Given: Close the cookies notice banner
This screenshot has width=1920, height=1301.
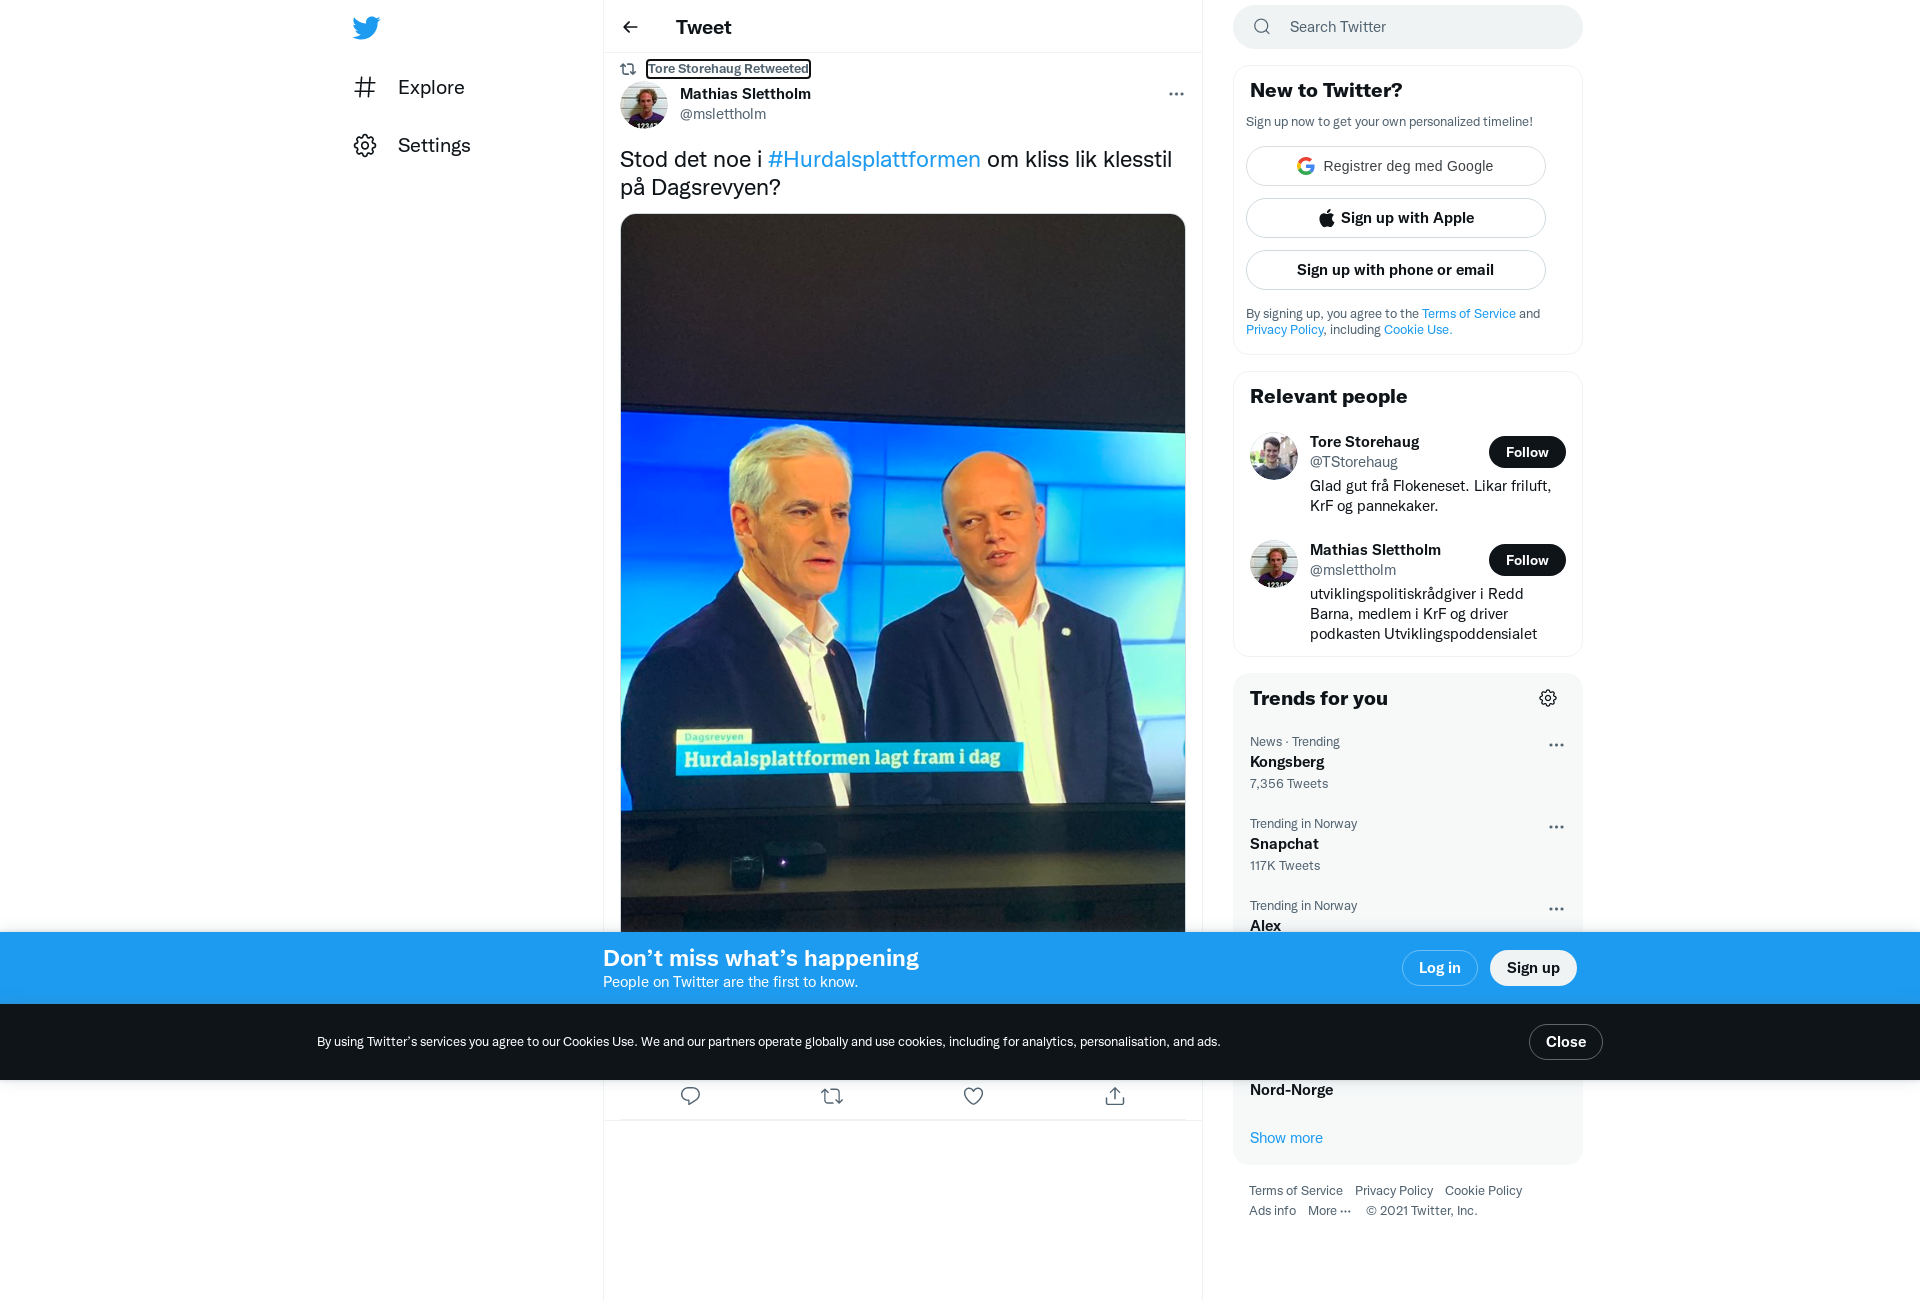Looking at the screenshot, I should click(x=1565, y=1042).
